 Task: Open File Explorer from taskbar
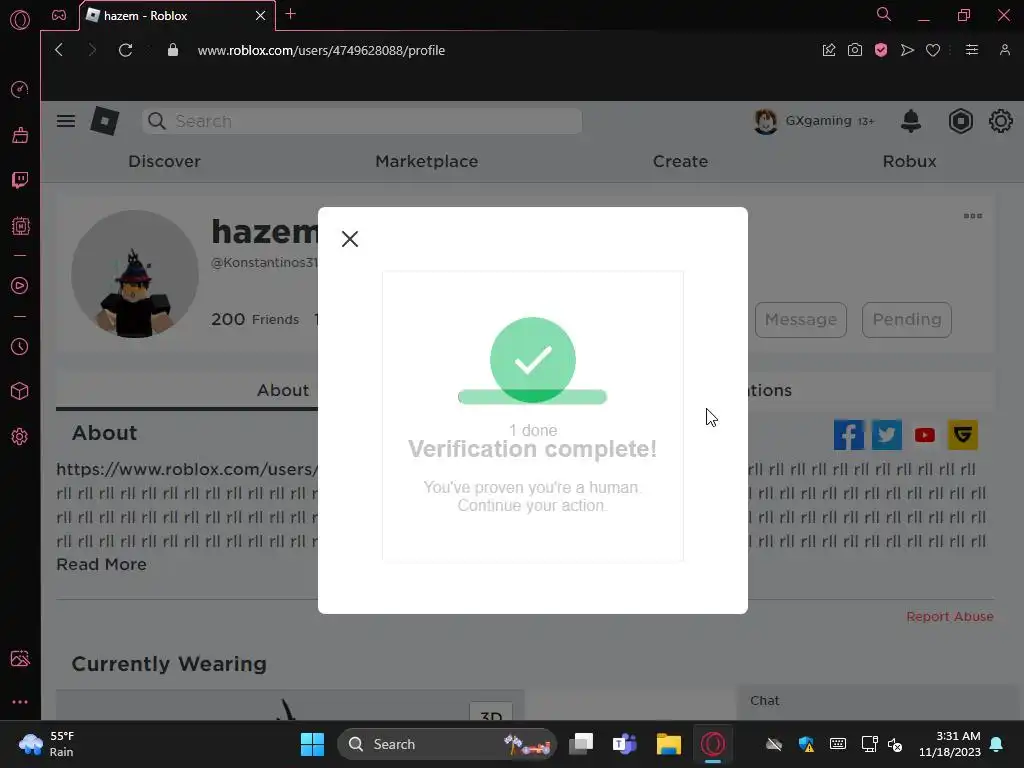(x=669, y=744)
